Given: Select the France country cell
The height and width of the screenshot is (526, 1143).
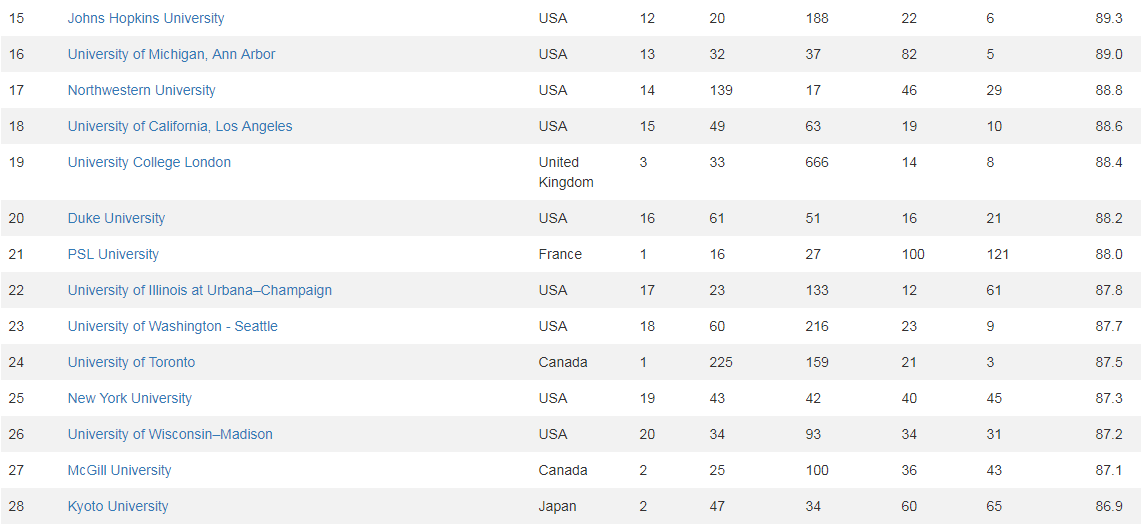Looking at the screenshot, I should point(560,254).
